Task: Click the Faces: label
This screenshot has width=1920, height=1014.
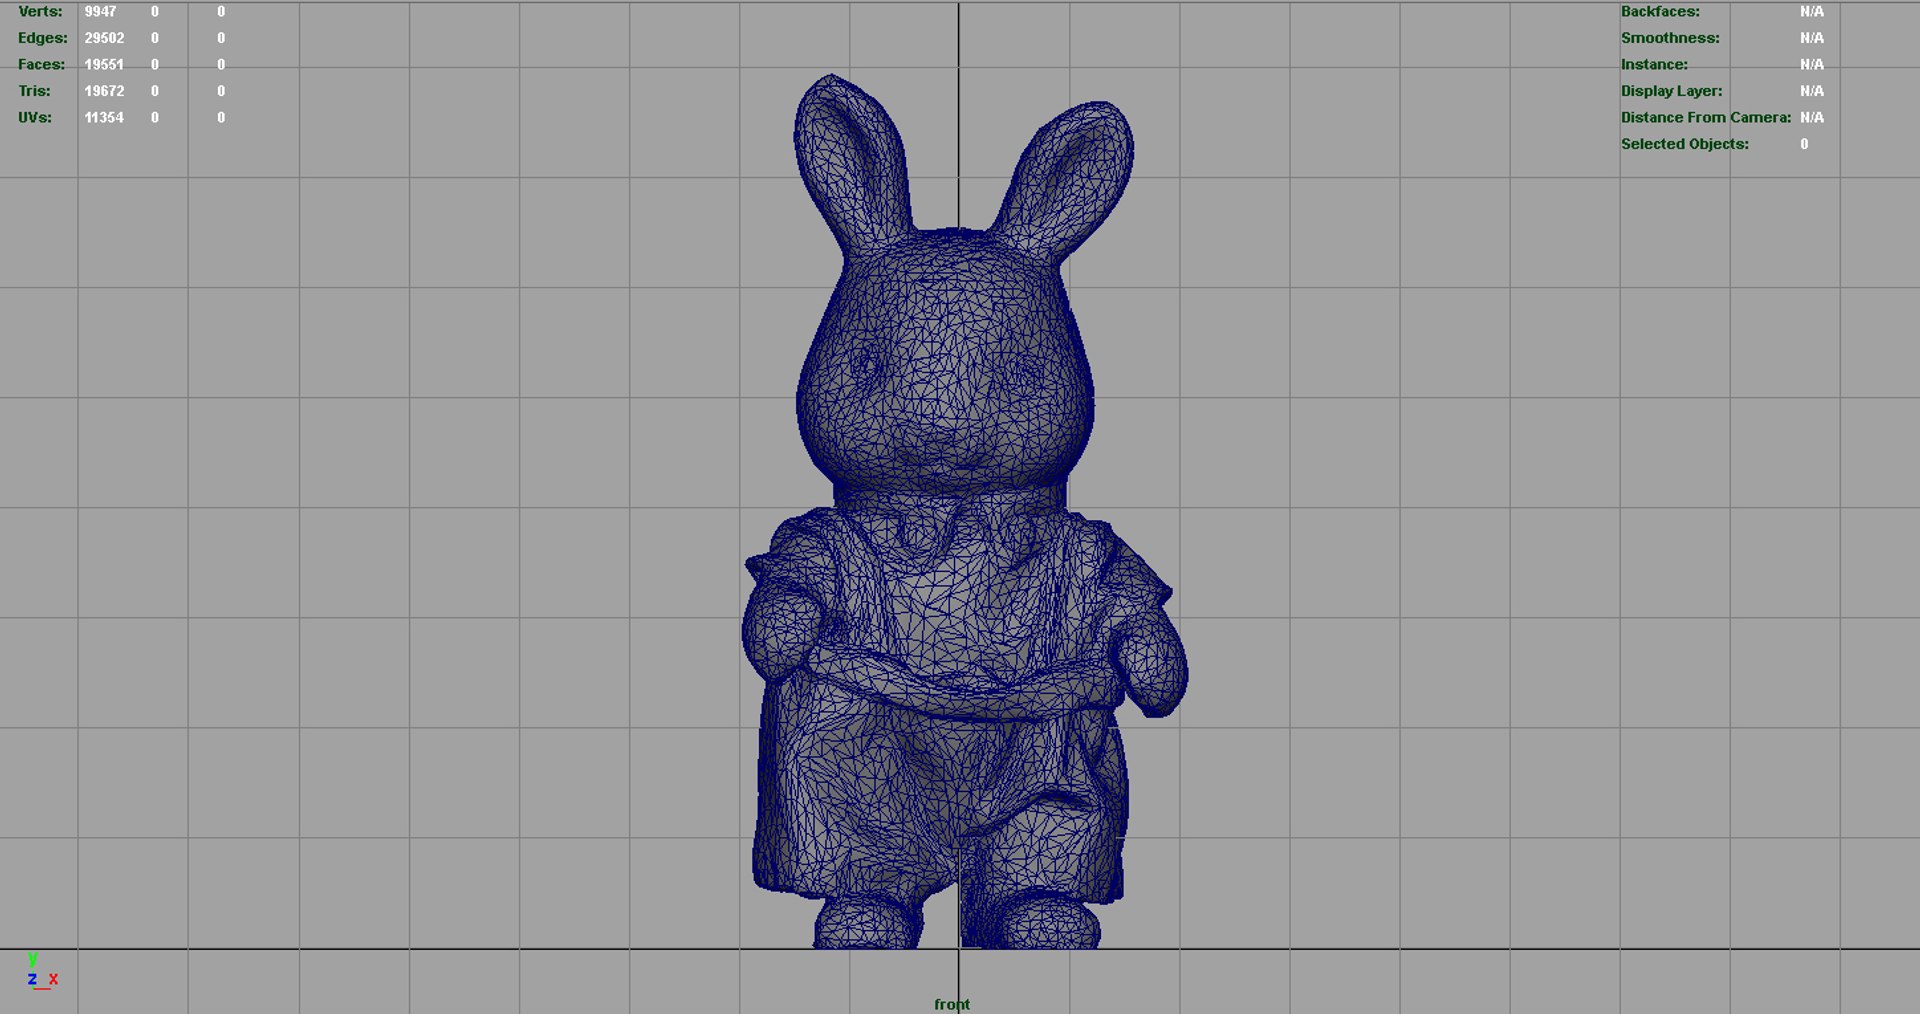Action: 41,65
